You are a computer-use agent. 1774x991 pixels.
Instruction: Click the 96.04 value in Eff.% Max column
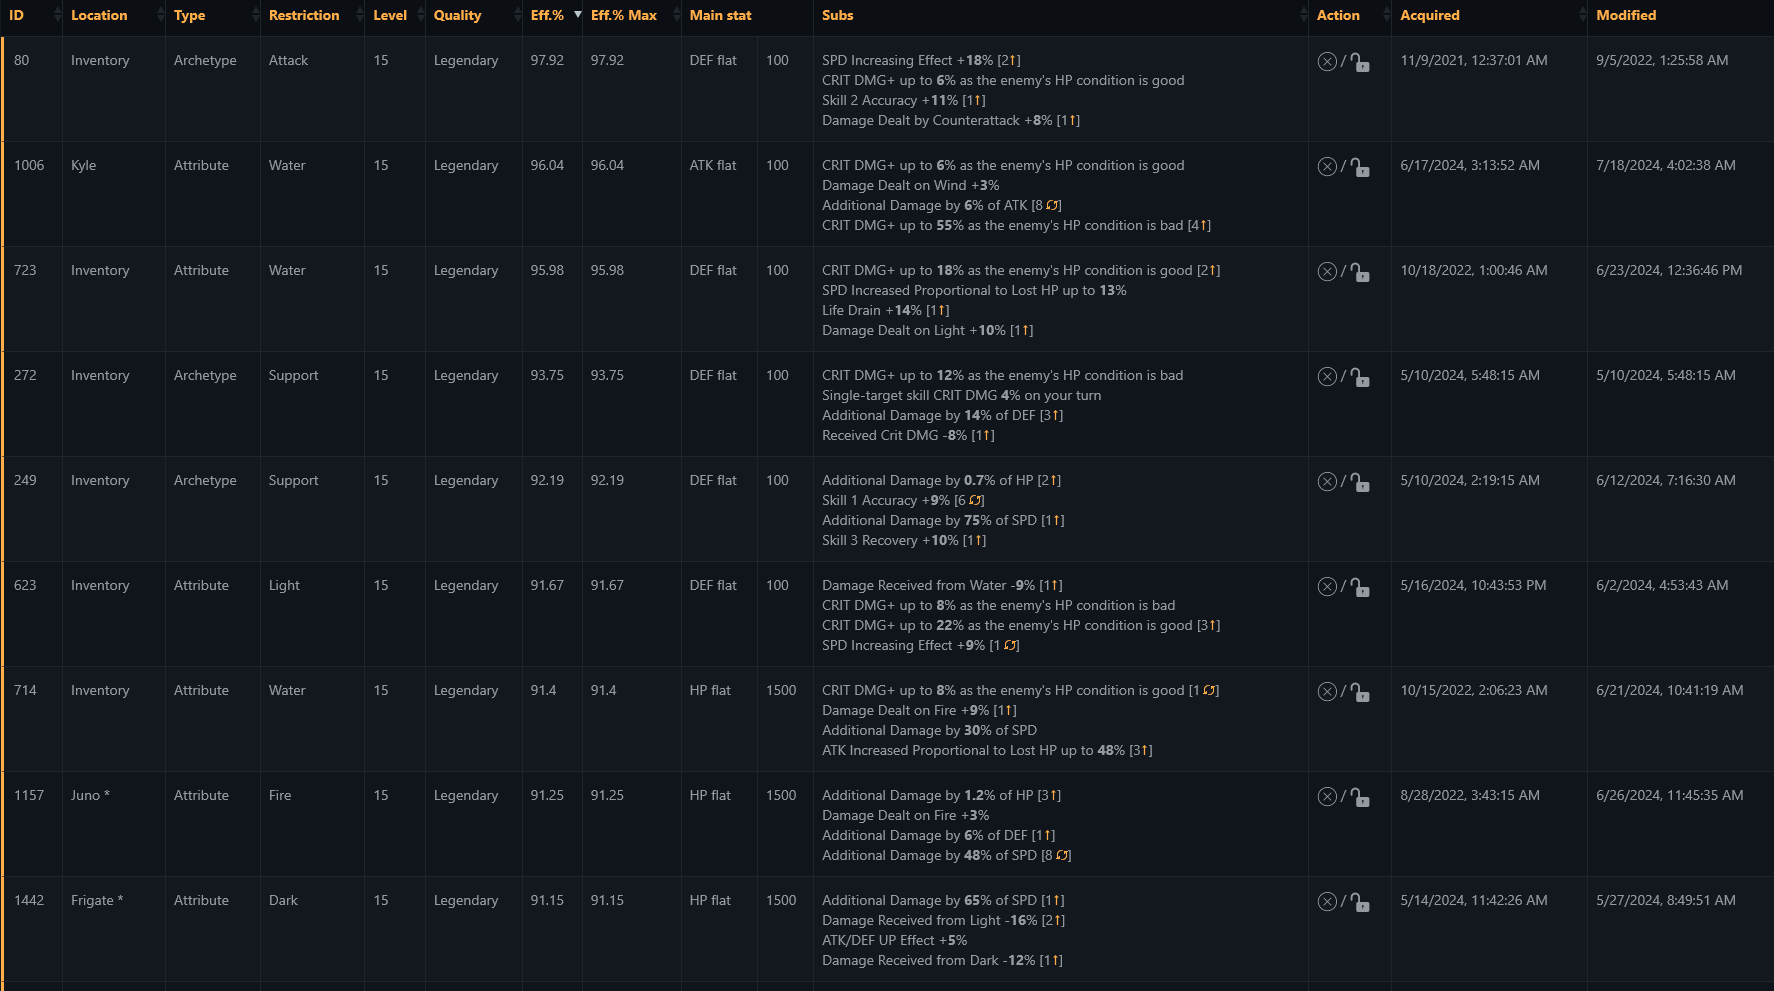point(607,165)
